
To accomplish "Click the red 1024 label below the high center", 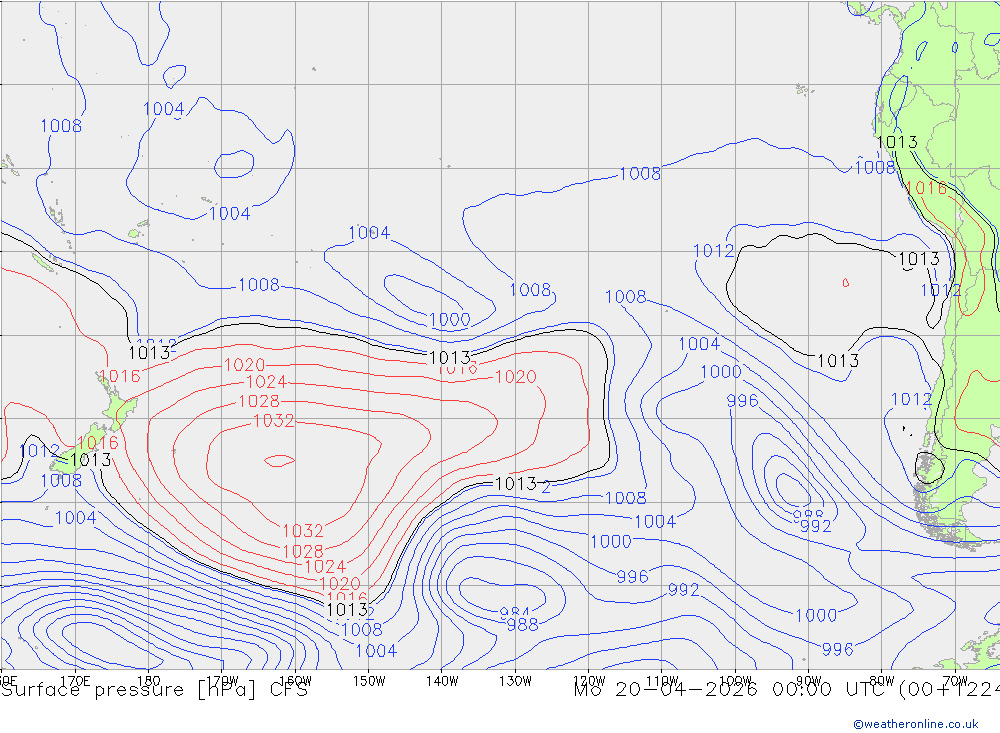I will pyautogui.click(x=325, y=566).
